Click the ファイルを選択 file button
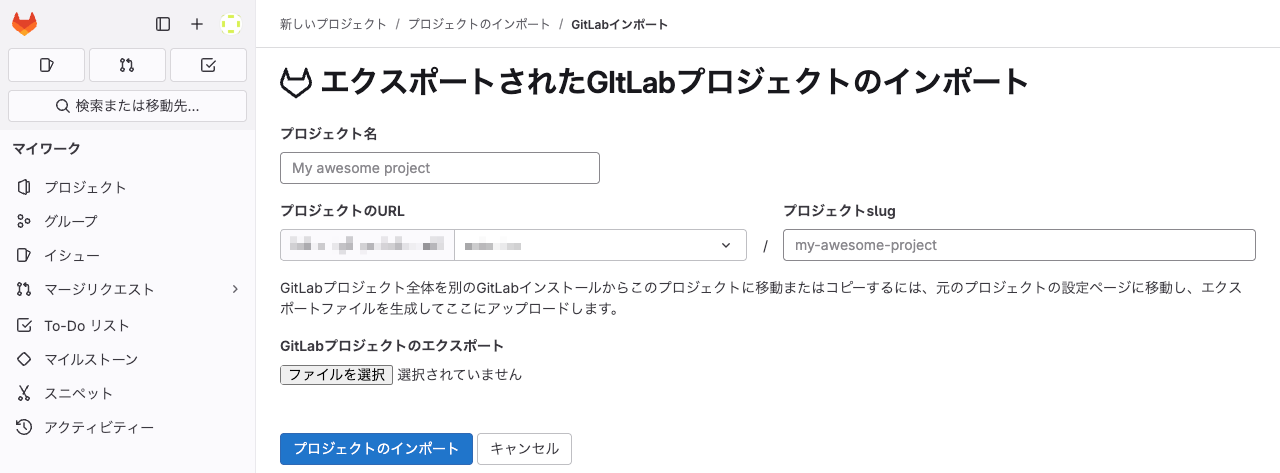 (x=337, y=375)
